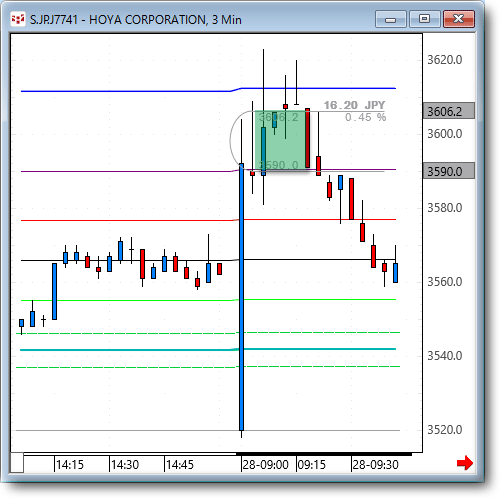502x500 pixels.
Task: Click the horizontal scrollbar below the chart
Action: 217,454
